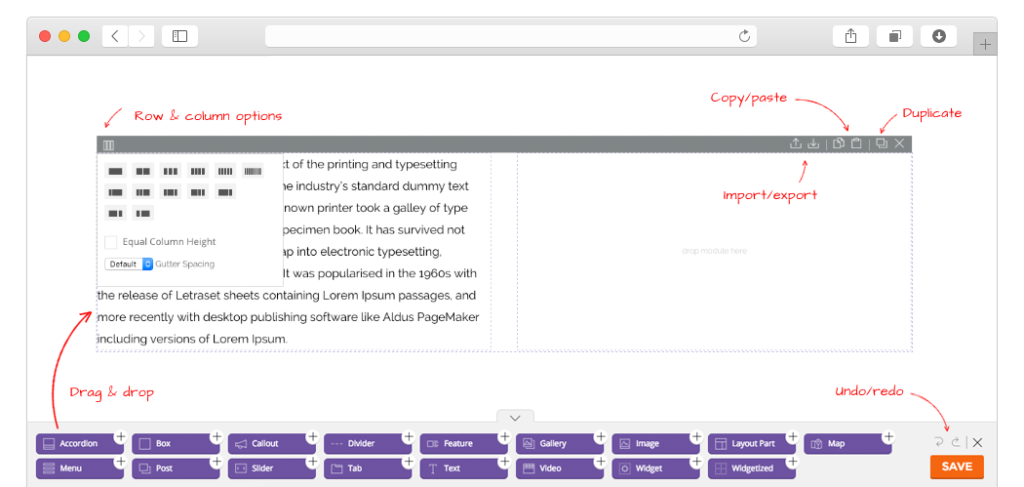The width and height of the screenshot is (1024, 487).
Task: Click the browser back arrow
Action: point(115,37)
